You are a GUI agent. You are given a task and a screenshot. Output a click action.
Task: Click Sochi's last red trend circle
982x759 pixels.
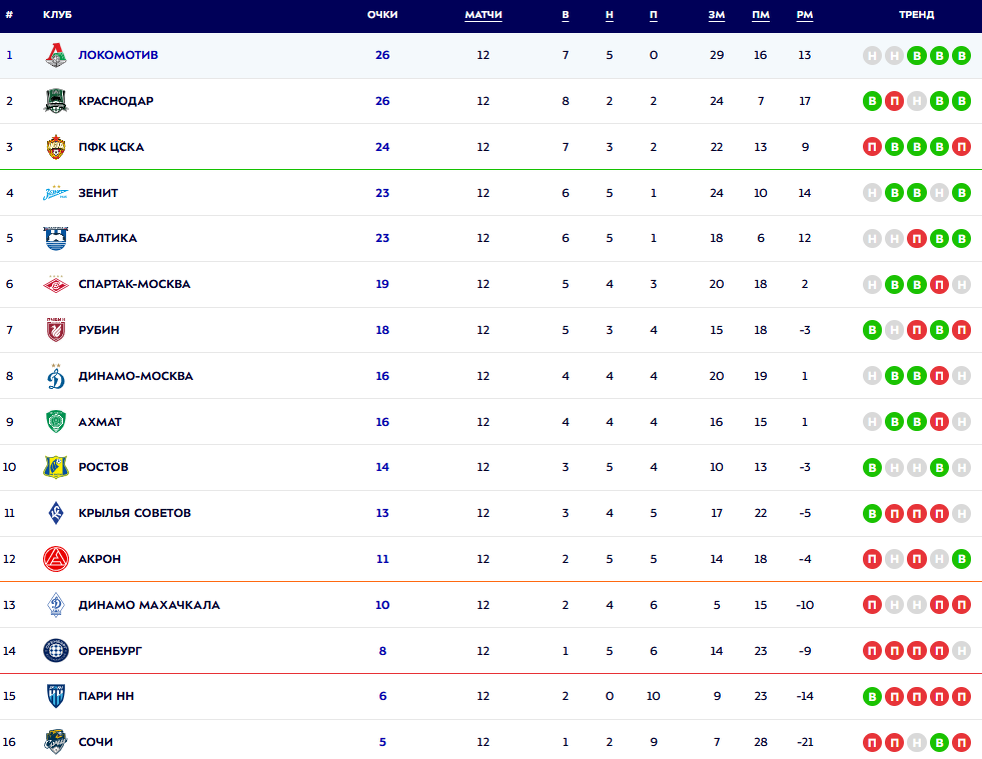(961, 743)
